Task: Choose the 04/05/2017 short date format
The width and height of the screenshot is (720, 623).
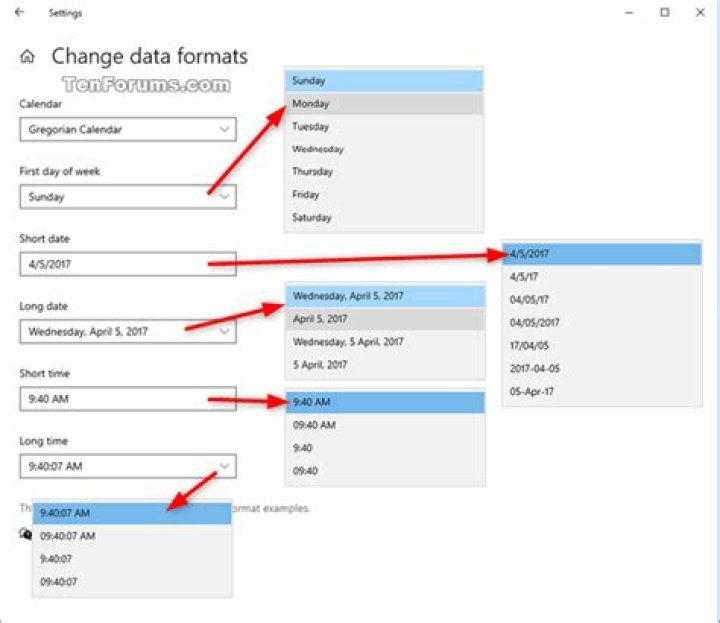Action: 602,323
